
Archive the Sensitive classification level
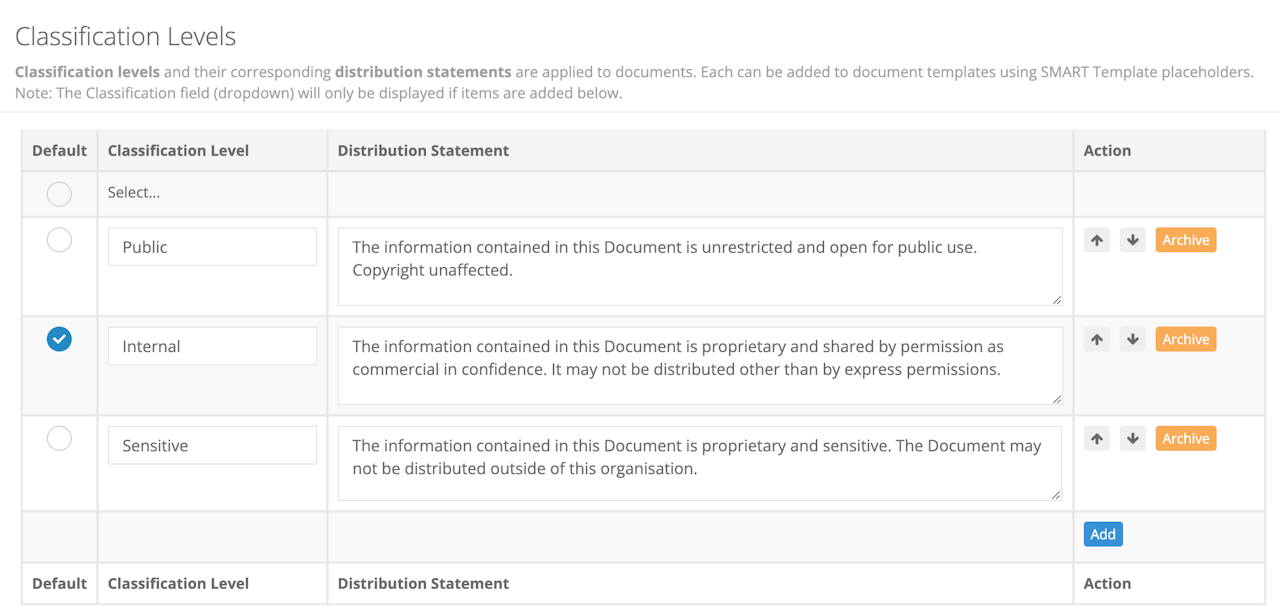point(1185,438)
